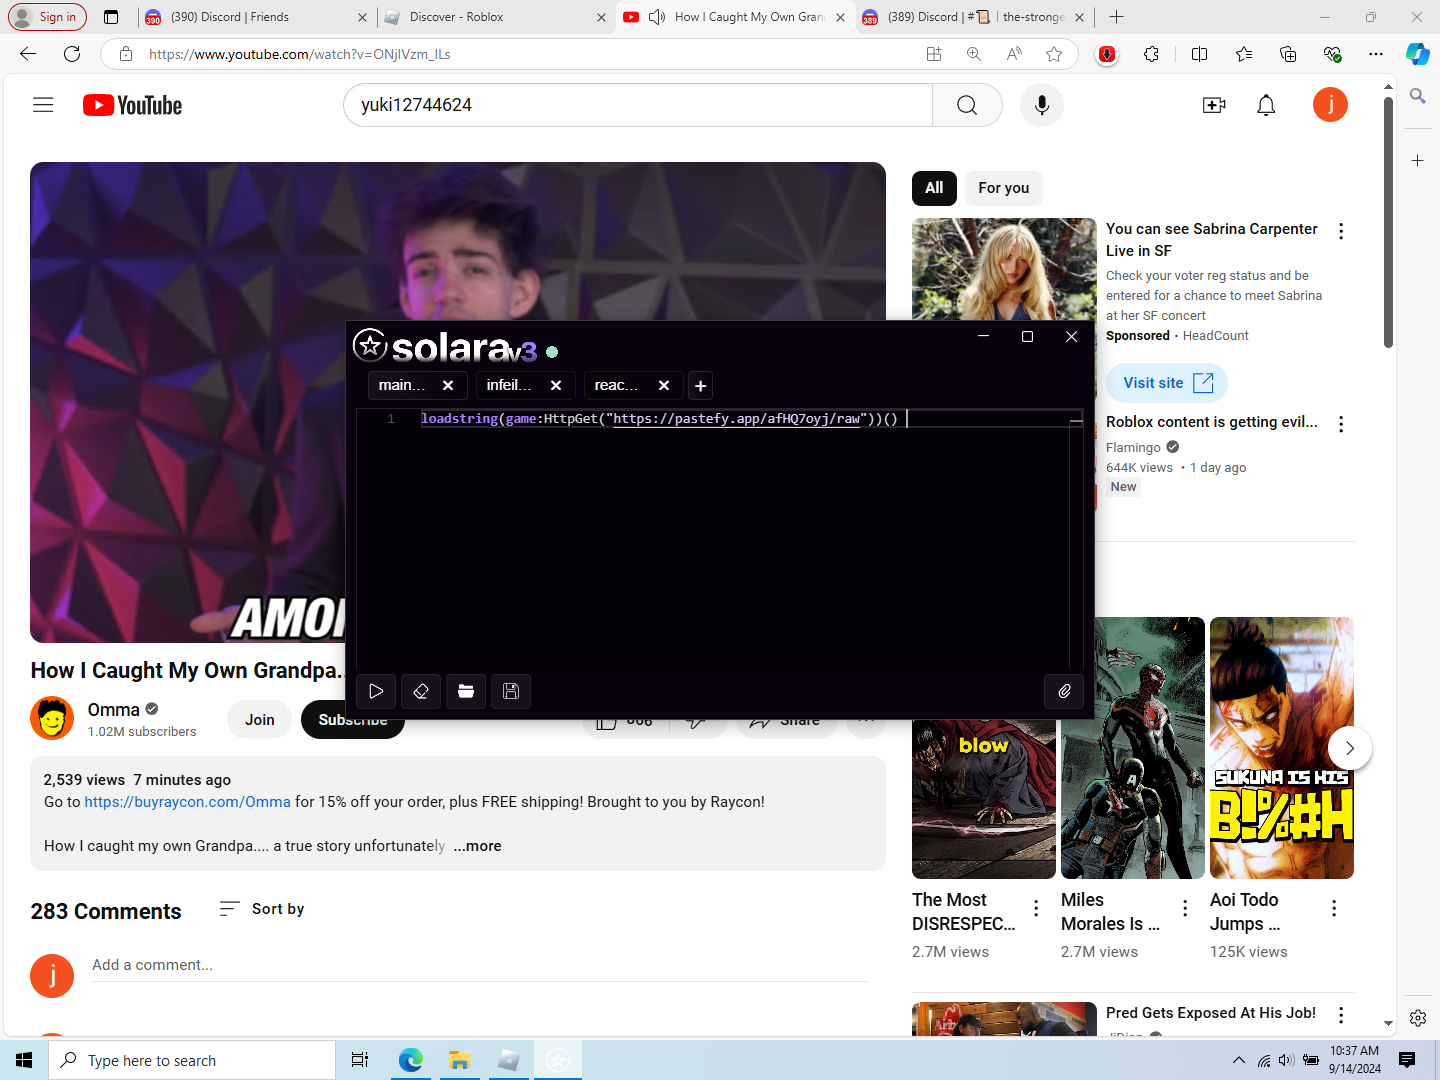Open options for 'Pred Gets Exposed At His Job!'
This screenshot has width=1440, height=1080.
pyautogui.click(x=1341, y=1015)
